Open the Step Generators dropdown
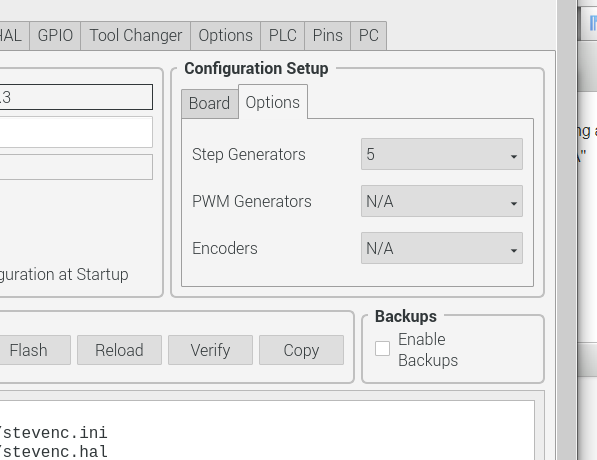Viewport: 597px width, 460px height. 442,154
